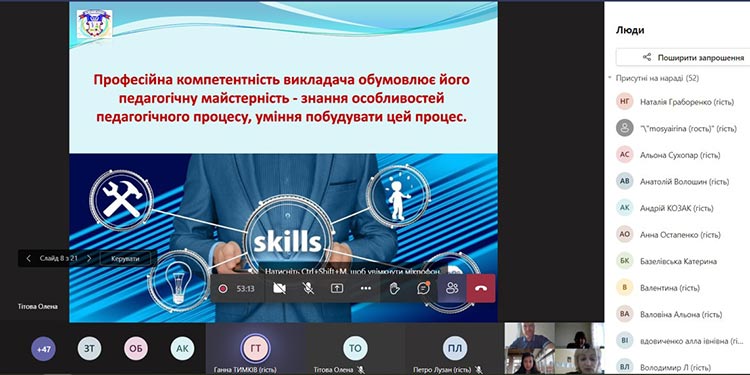Screen dimensions: 750x375
Task: Select Наталія Граборенко avatar НГ
Action: click(625, 101)
